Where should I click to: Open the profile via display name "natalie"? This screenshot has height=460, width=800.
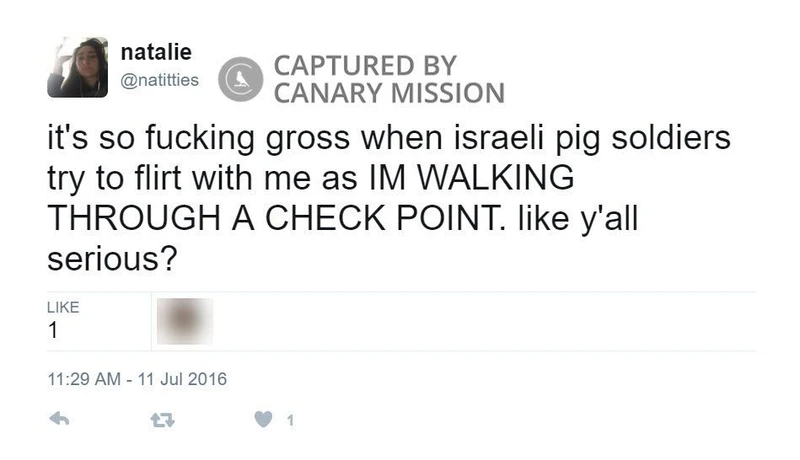tap(148, 50)
